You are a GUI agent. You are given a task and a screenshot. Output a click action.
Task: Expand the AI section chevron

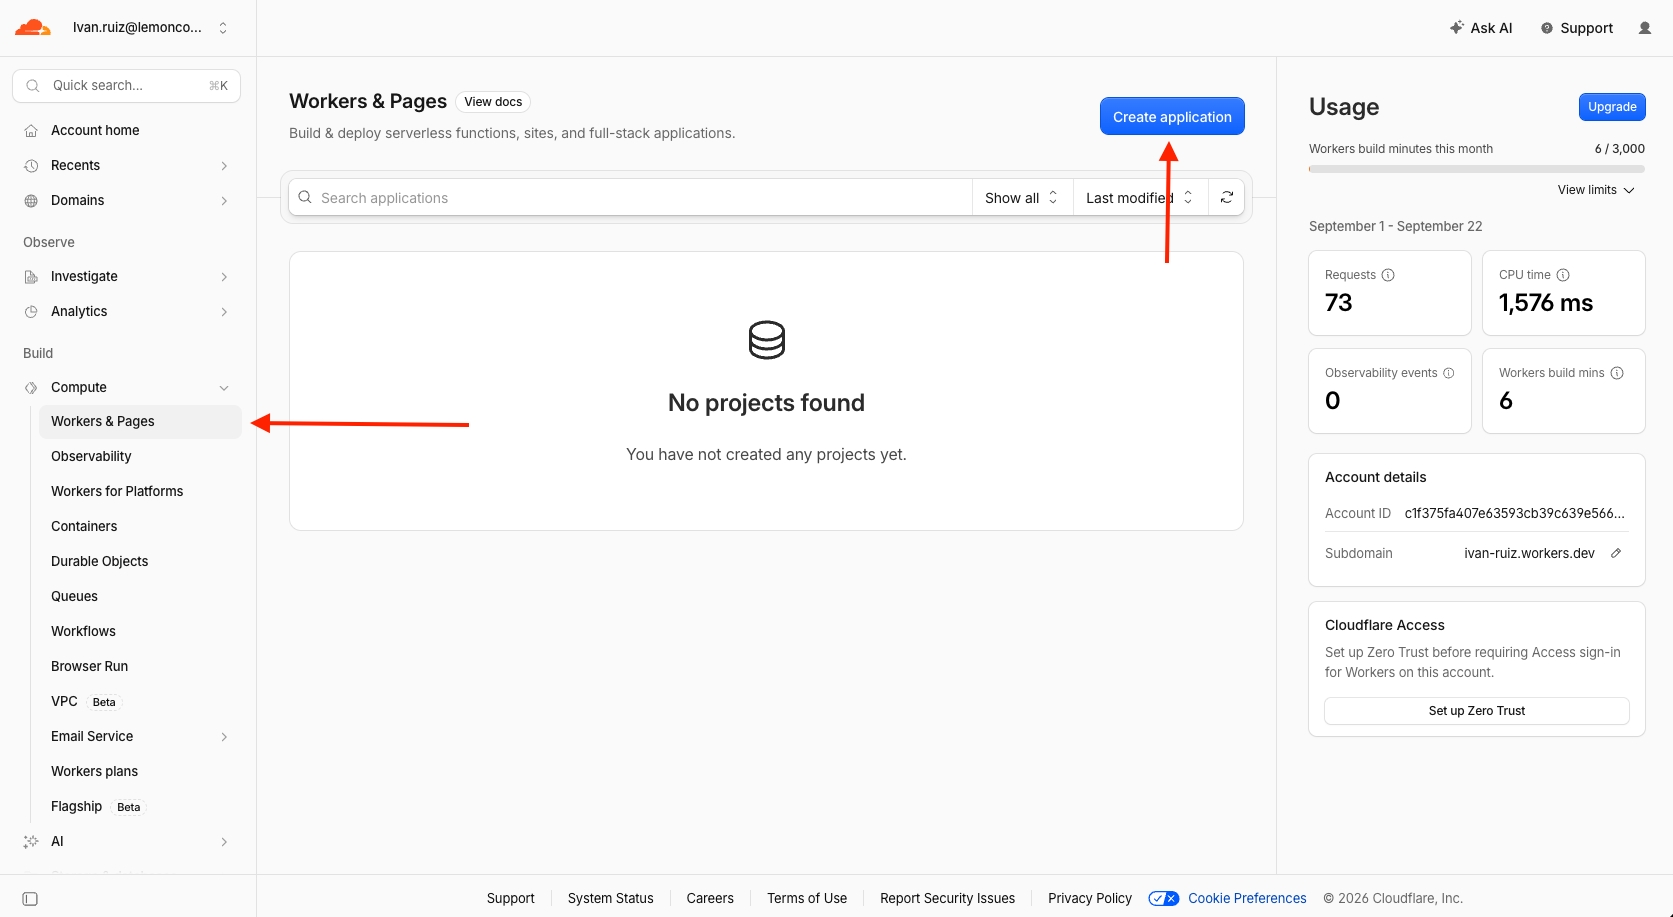pyautogui.click(x=224, y=842)
